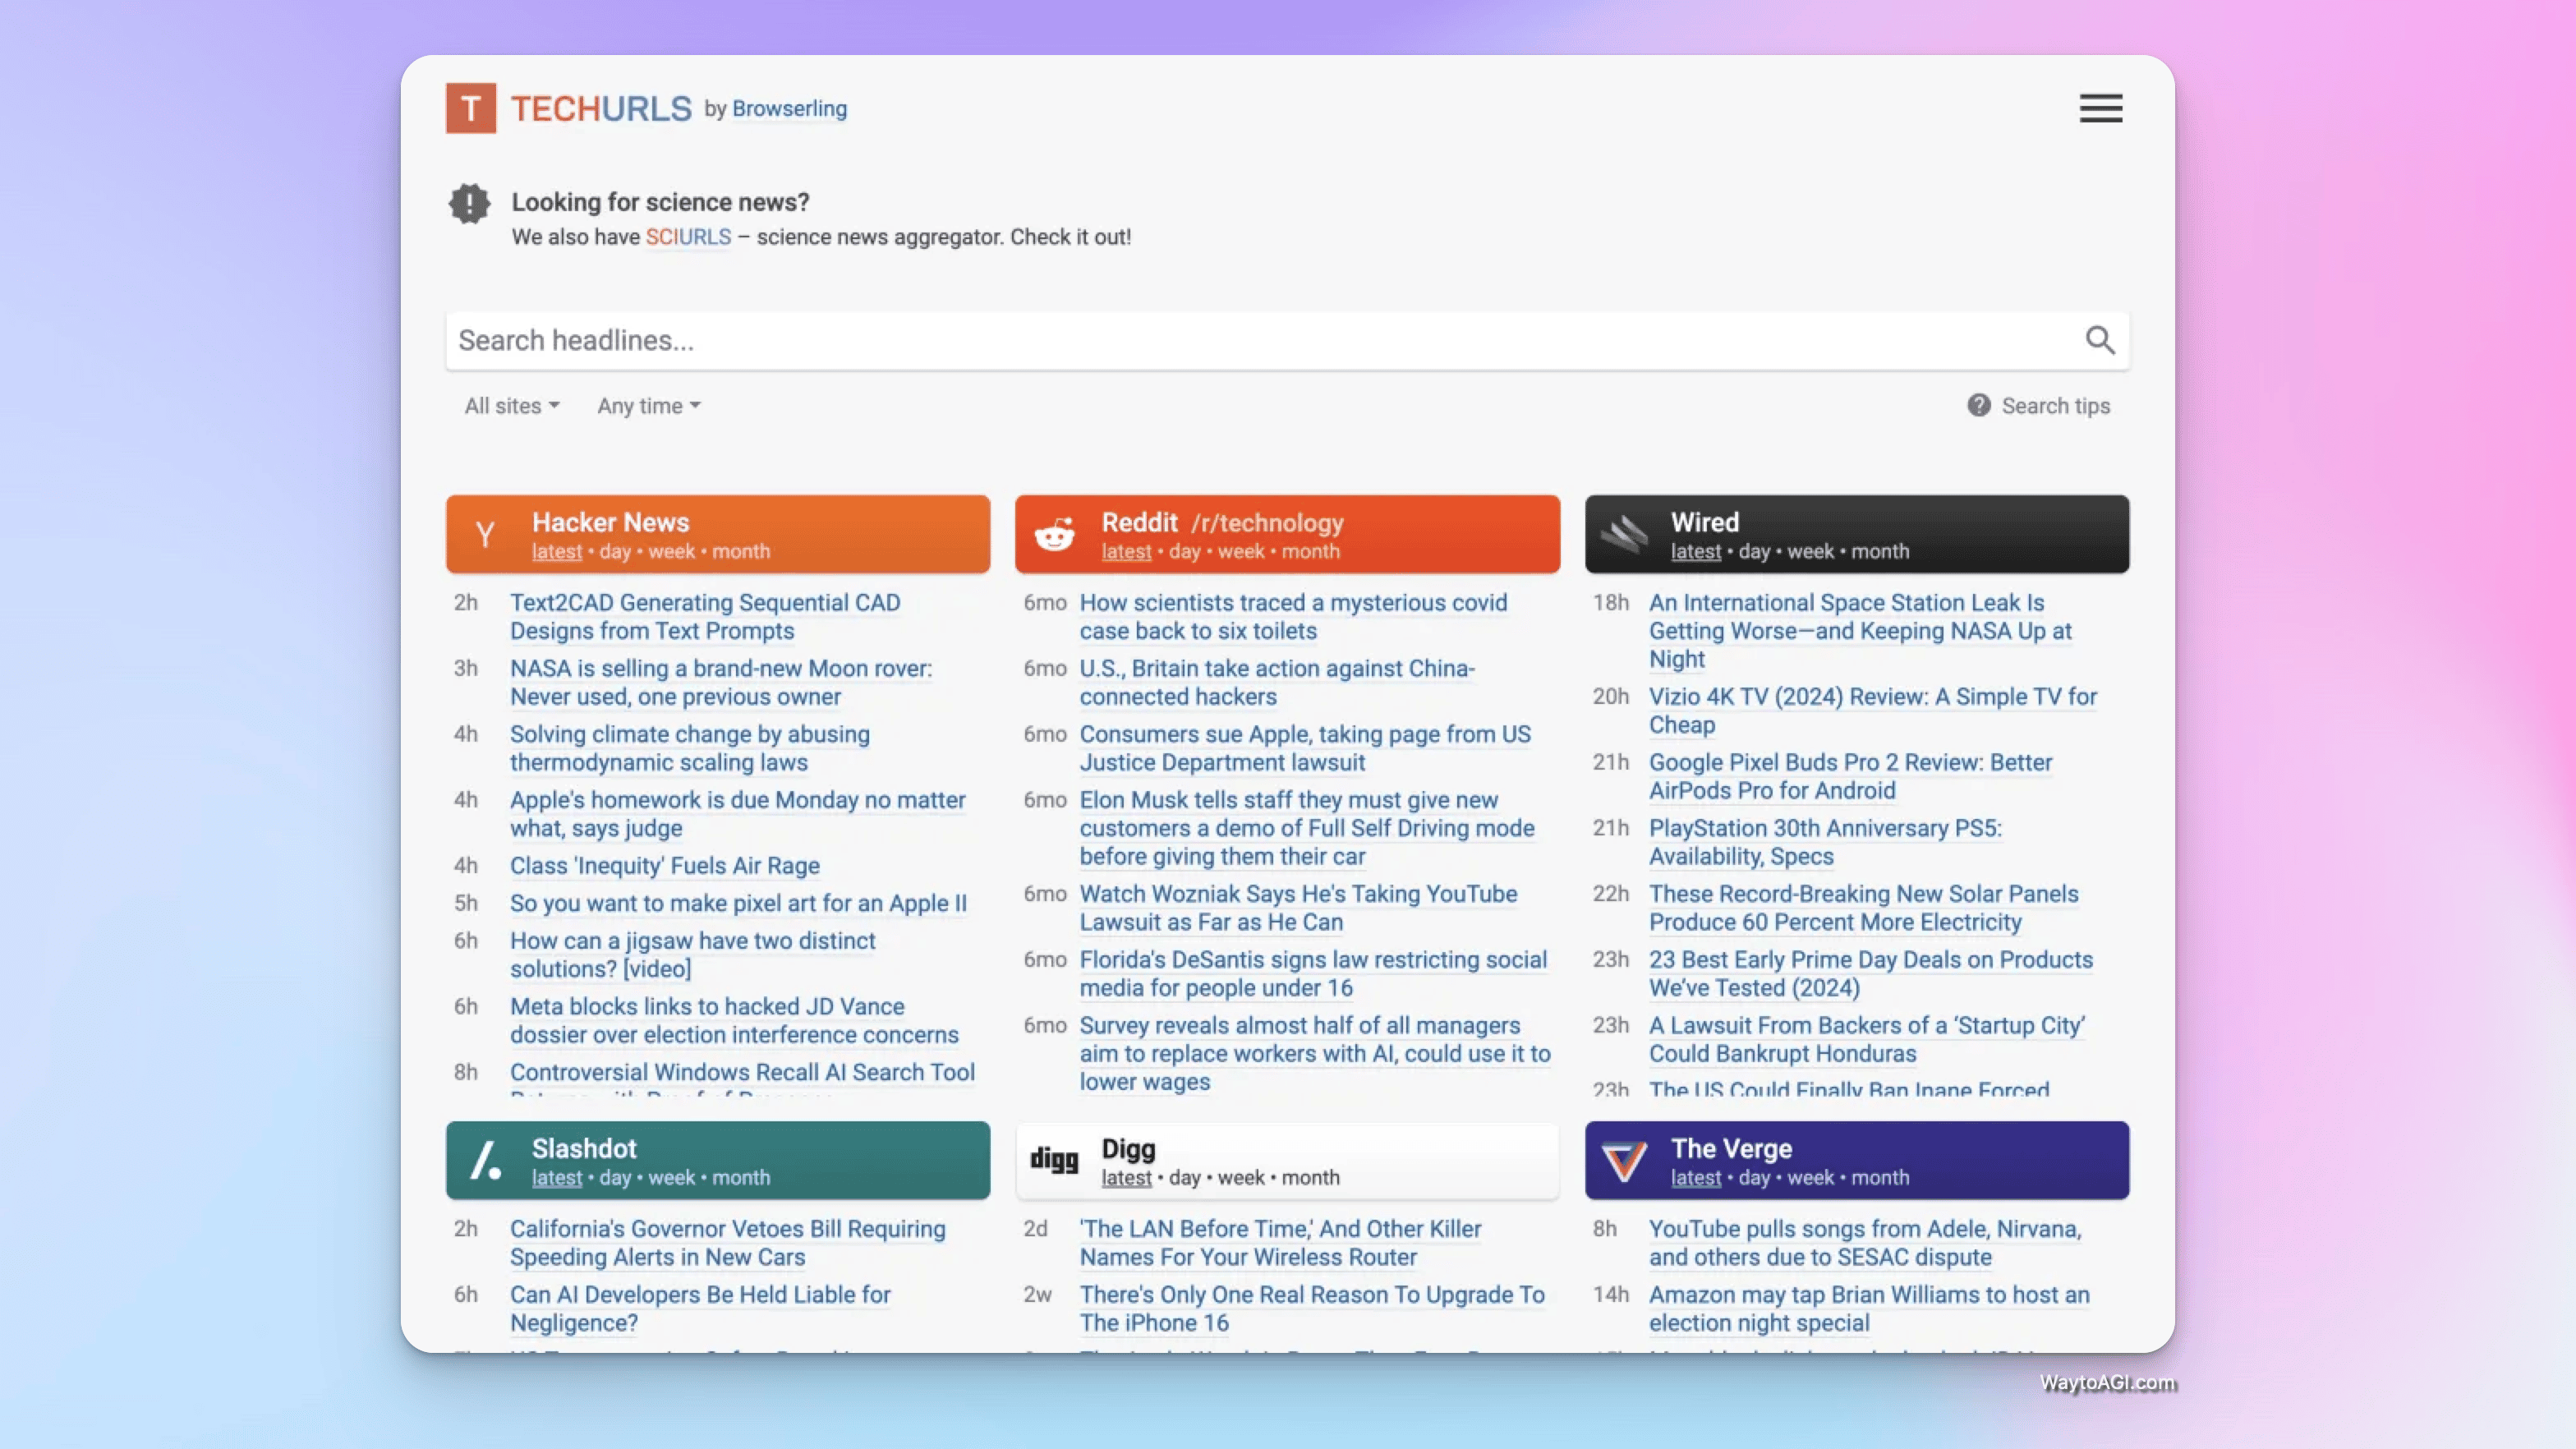The height and width of the screenshot is (1449, 2576).
Task: Open 'Florida's DeSantis signs law' headline
Action: click(x=1313, y=973)
